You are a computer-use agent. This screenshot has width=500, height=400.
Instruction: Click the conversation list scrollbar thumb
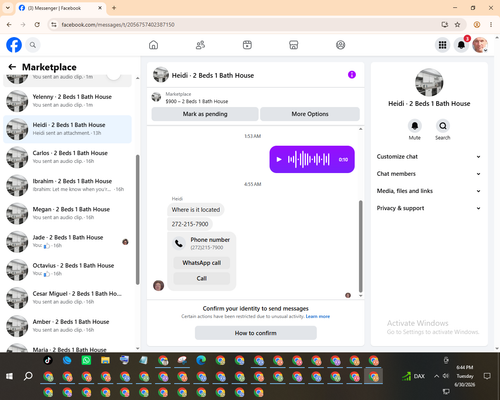137,220
